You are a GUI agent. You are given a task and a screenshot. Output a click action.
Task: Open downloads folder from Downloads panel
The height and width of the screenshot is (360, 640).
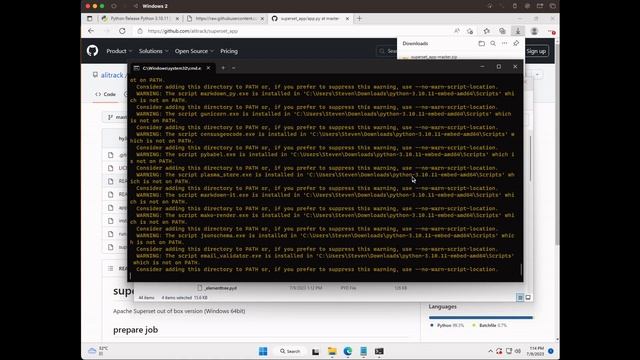(482, 43)
